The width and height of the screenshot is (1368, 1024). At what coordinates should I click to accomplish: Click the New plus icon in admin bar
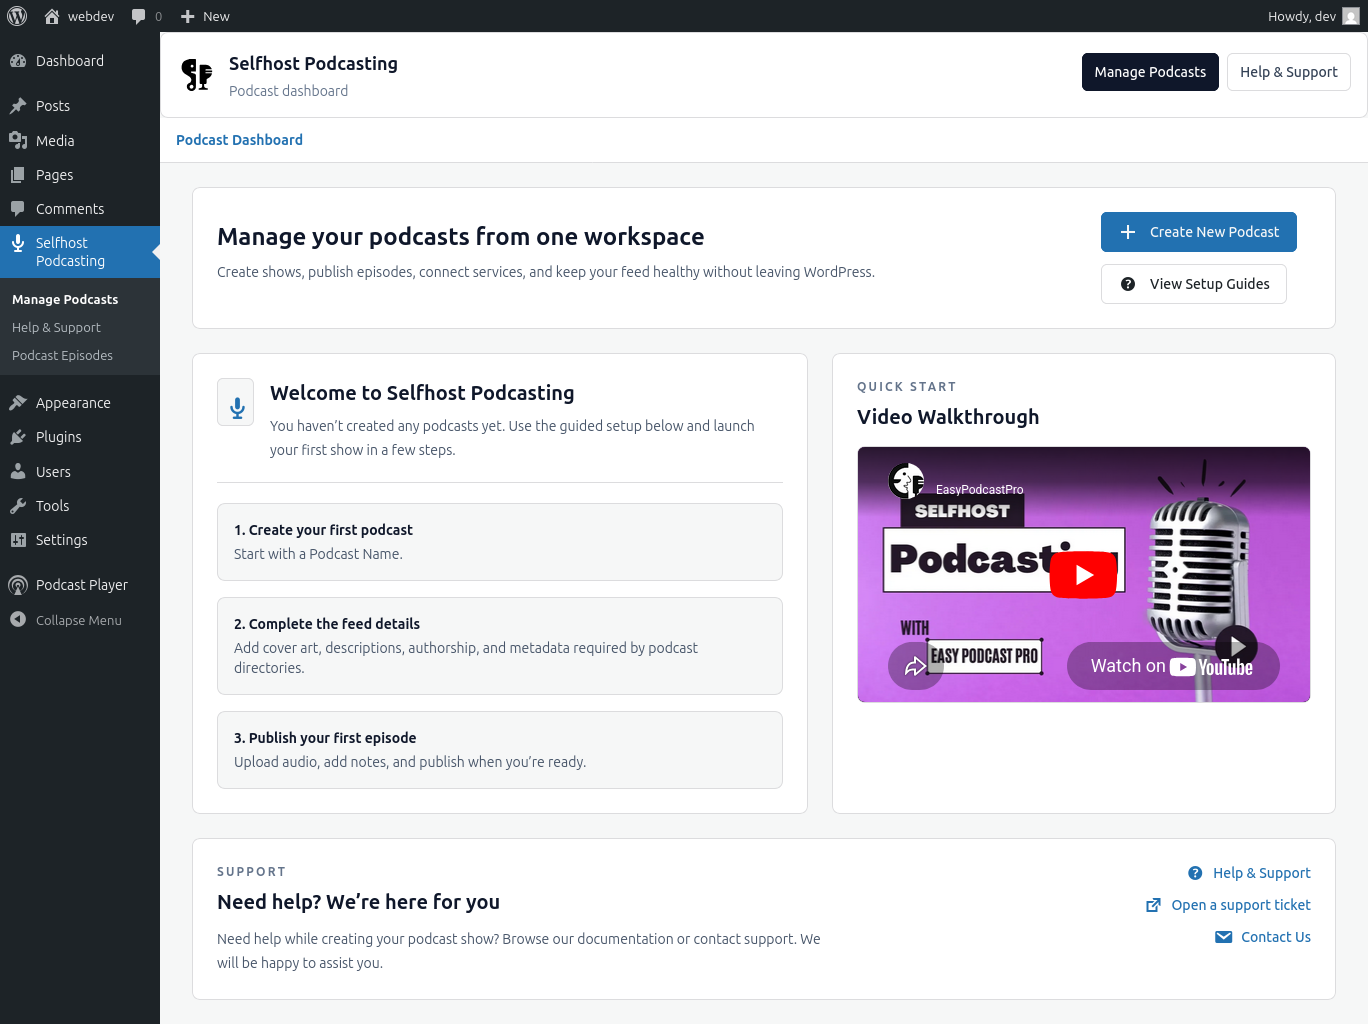(187, 16)
